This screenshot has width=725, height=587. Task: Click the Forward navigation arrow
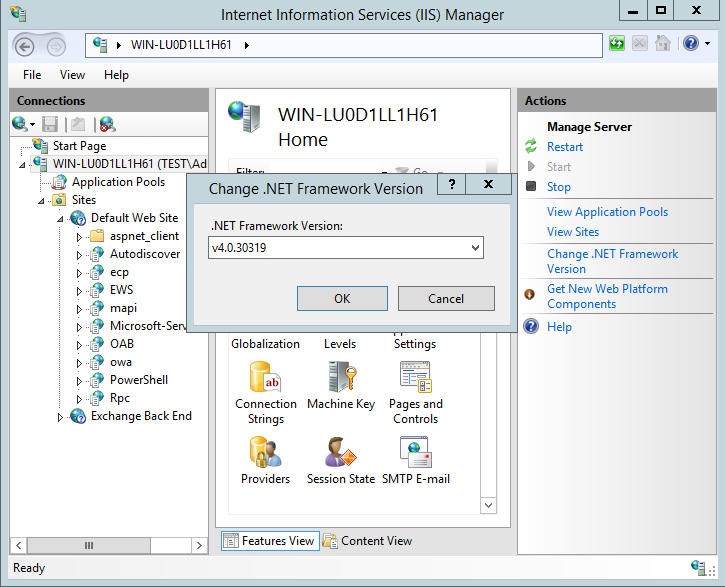point(56,46)
